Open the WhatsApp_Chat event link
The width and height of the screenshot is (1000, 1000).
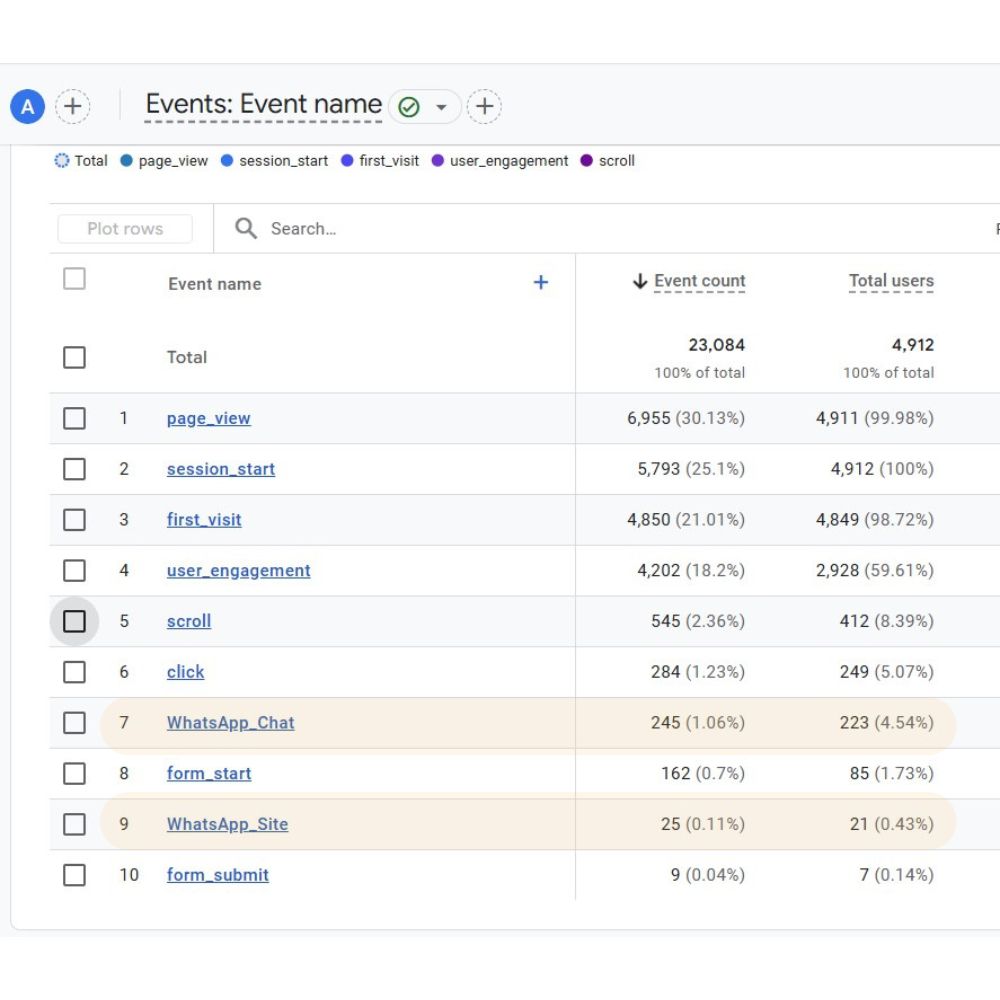(230, 723)
